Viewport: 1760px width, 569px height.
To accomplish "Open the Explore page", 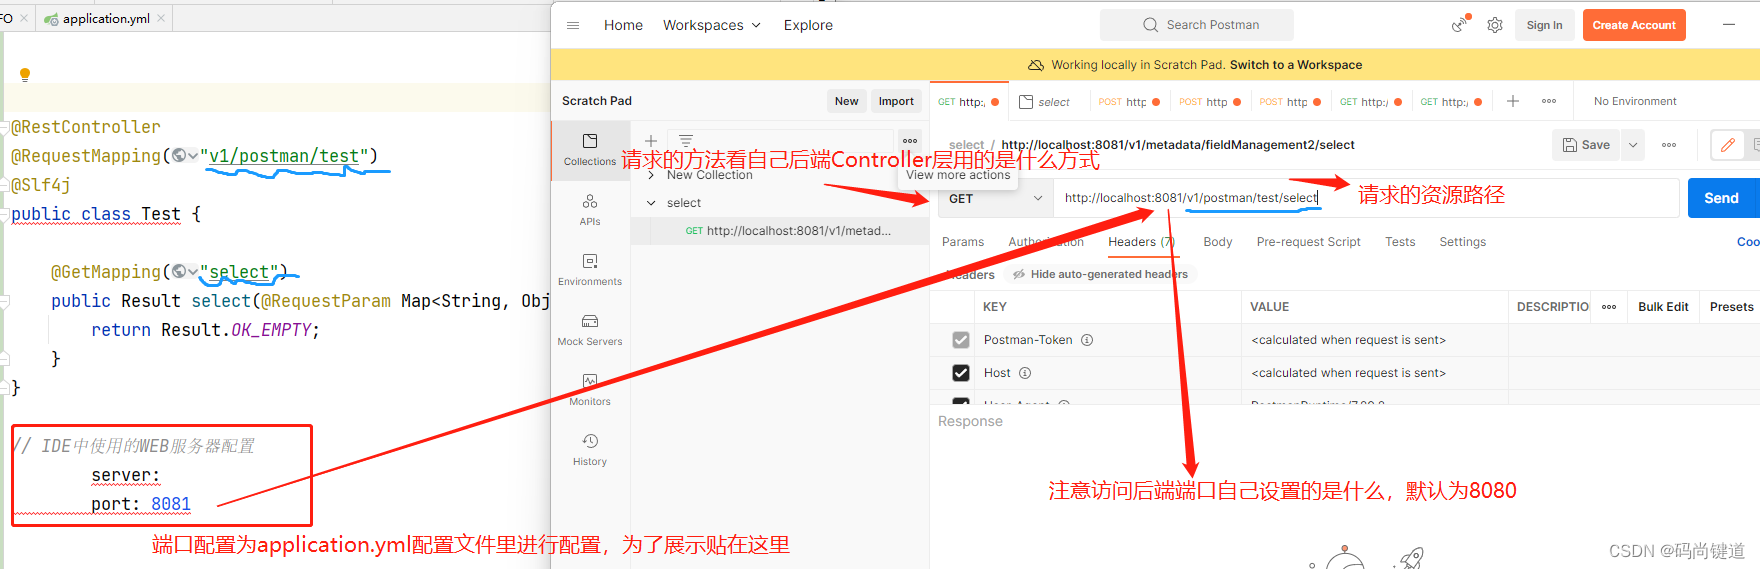I will tap(808, 25).
